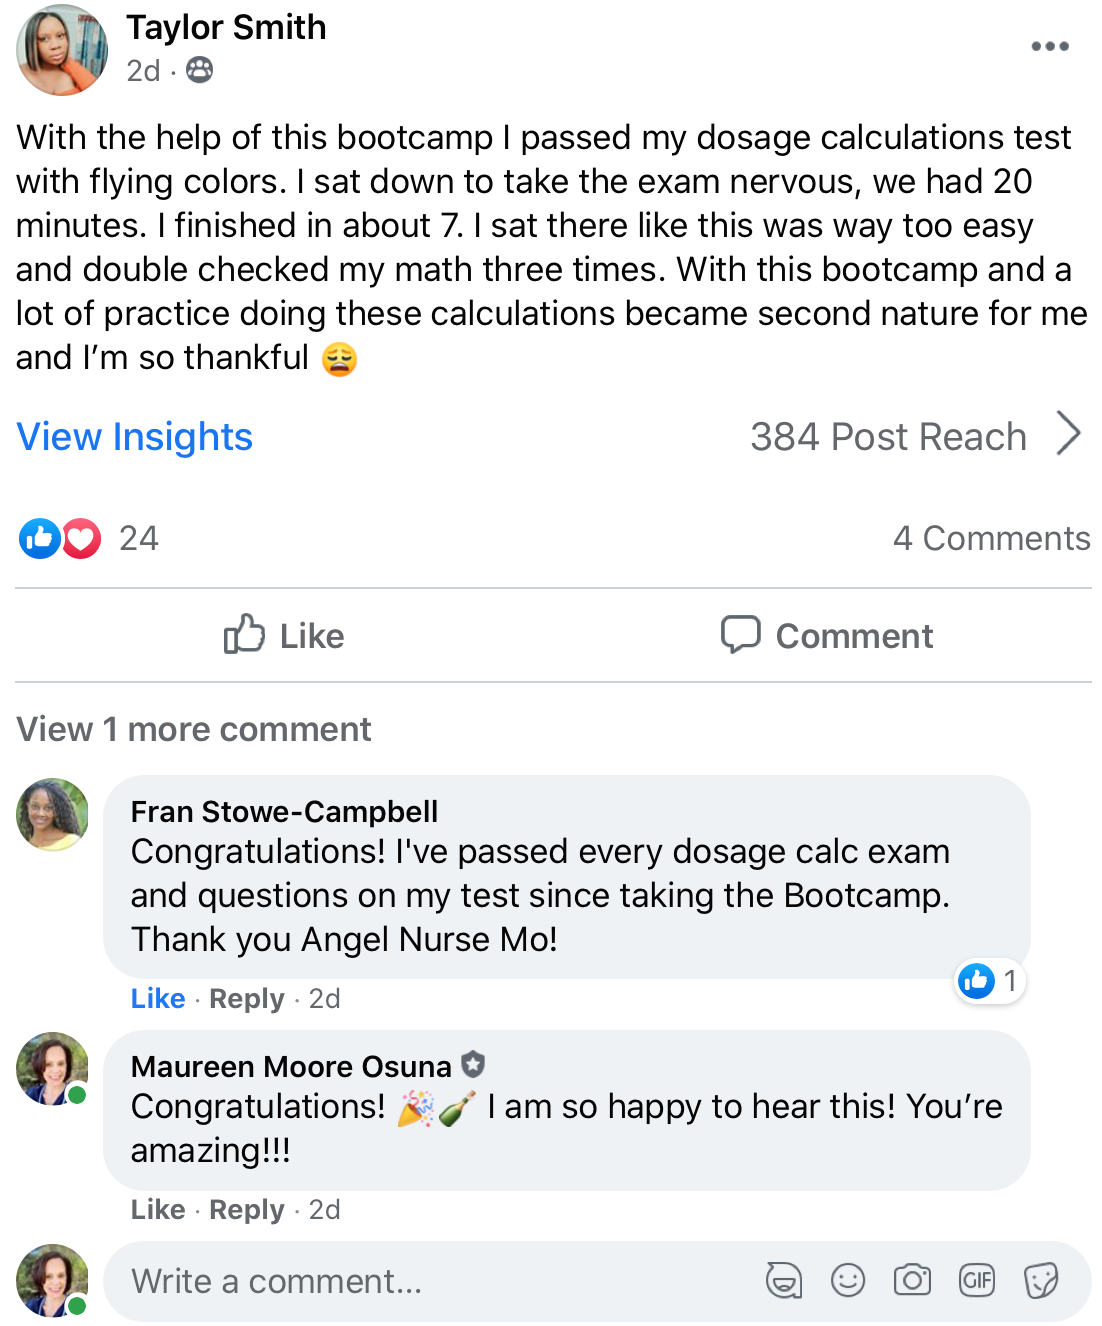Like Maureen Moore Osuna's comment

[x=158, y=1209]
